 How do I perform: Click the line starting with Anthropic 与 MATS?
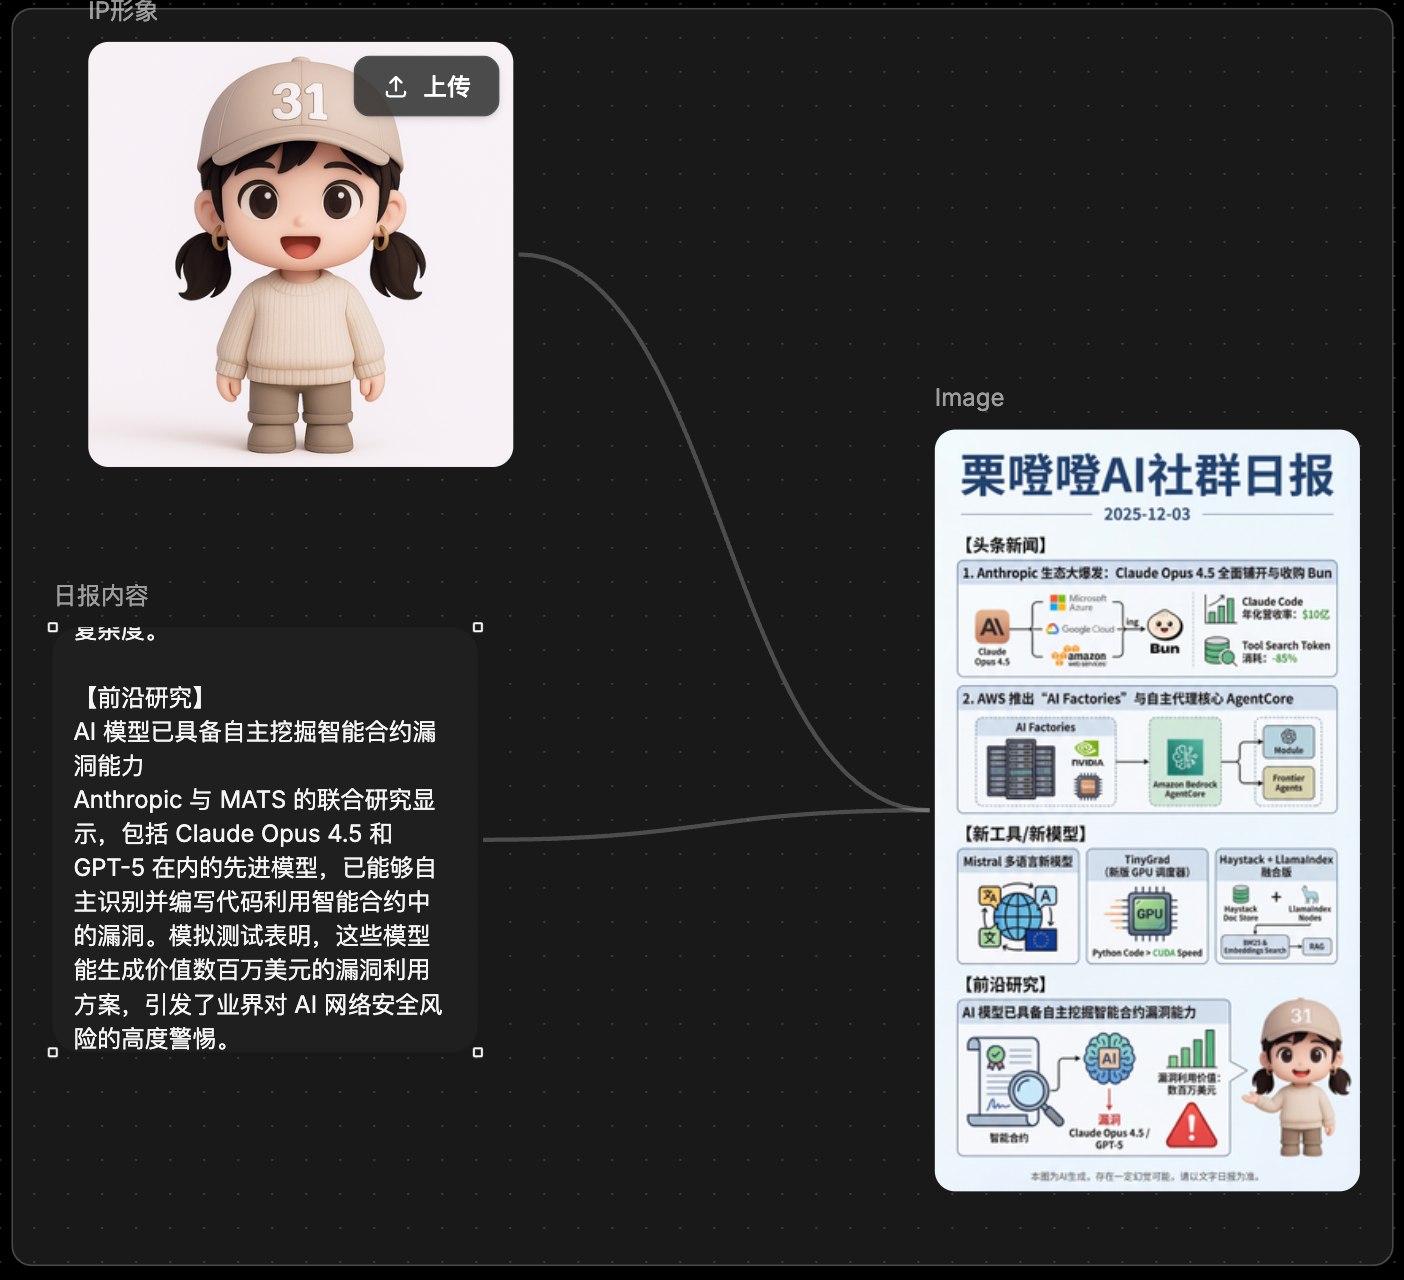pos(255,800)
